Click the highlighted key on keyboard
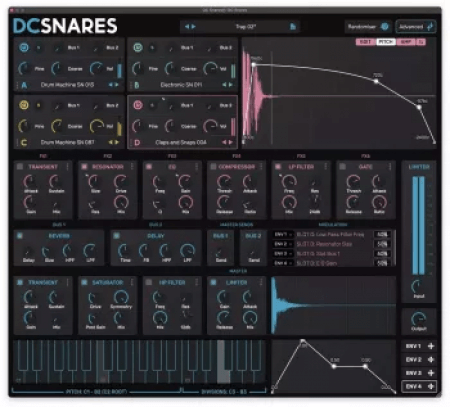The height and width of the screenshot is (407, 450). 222,362
